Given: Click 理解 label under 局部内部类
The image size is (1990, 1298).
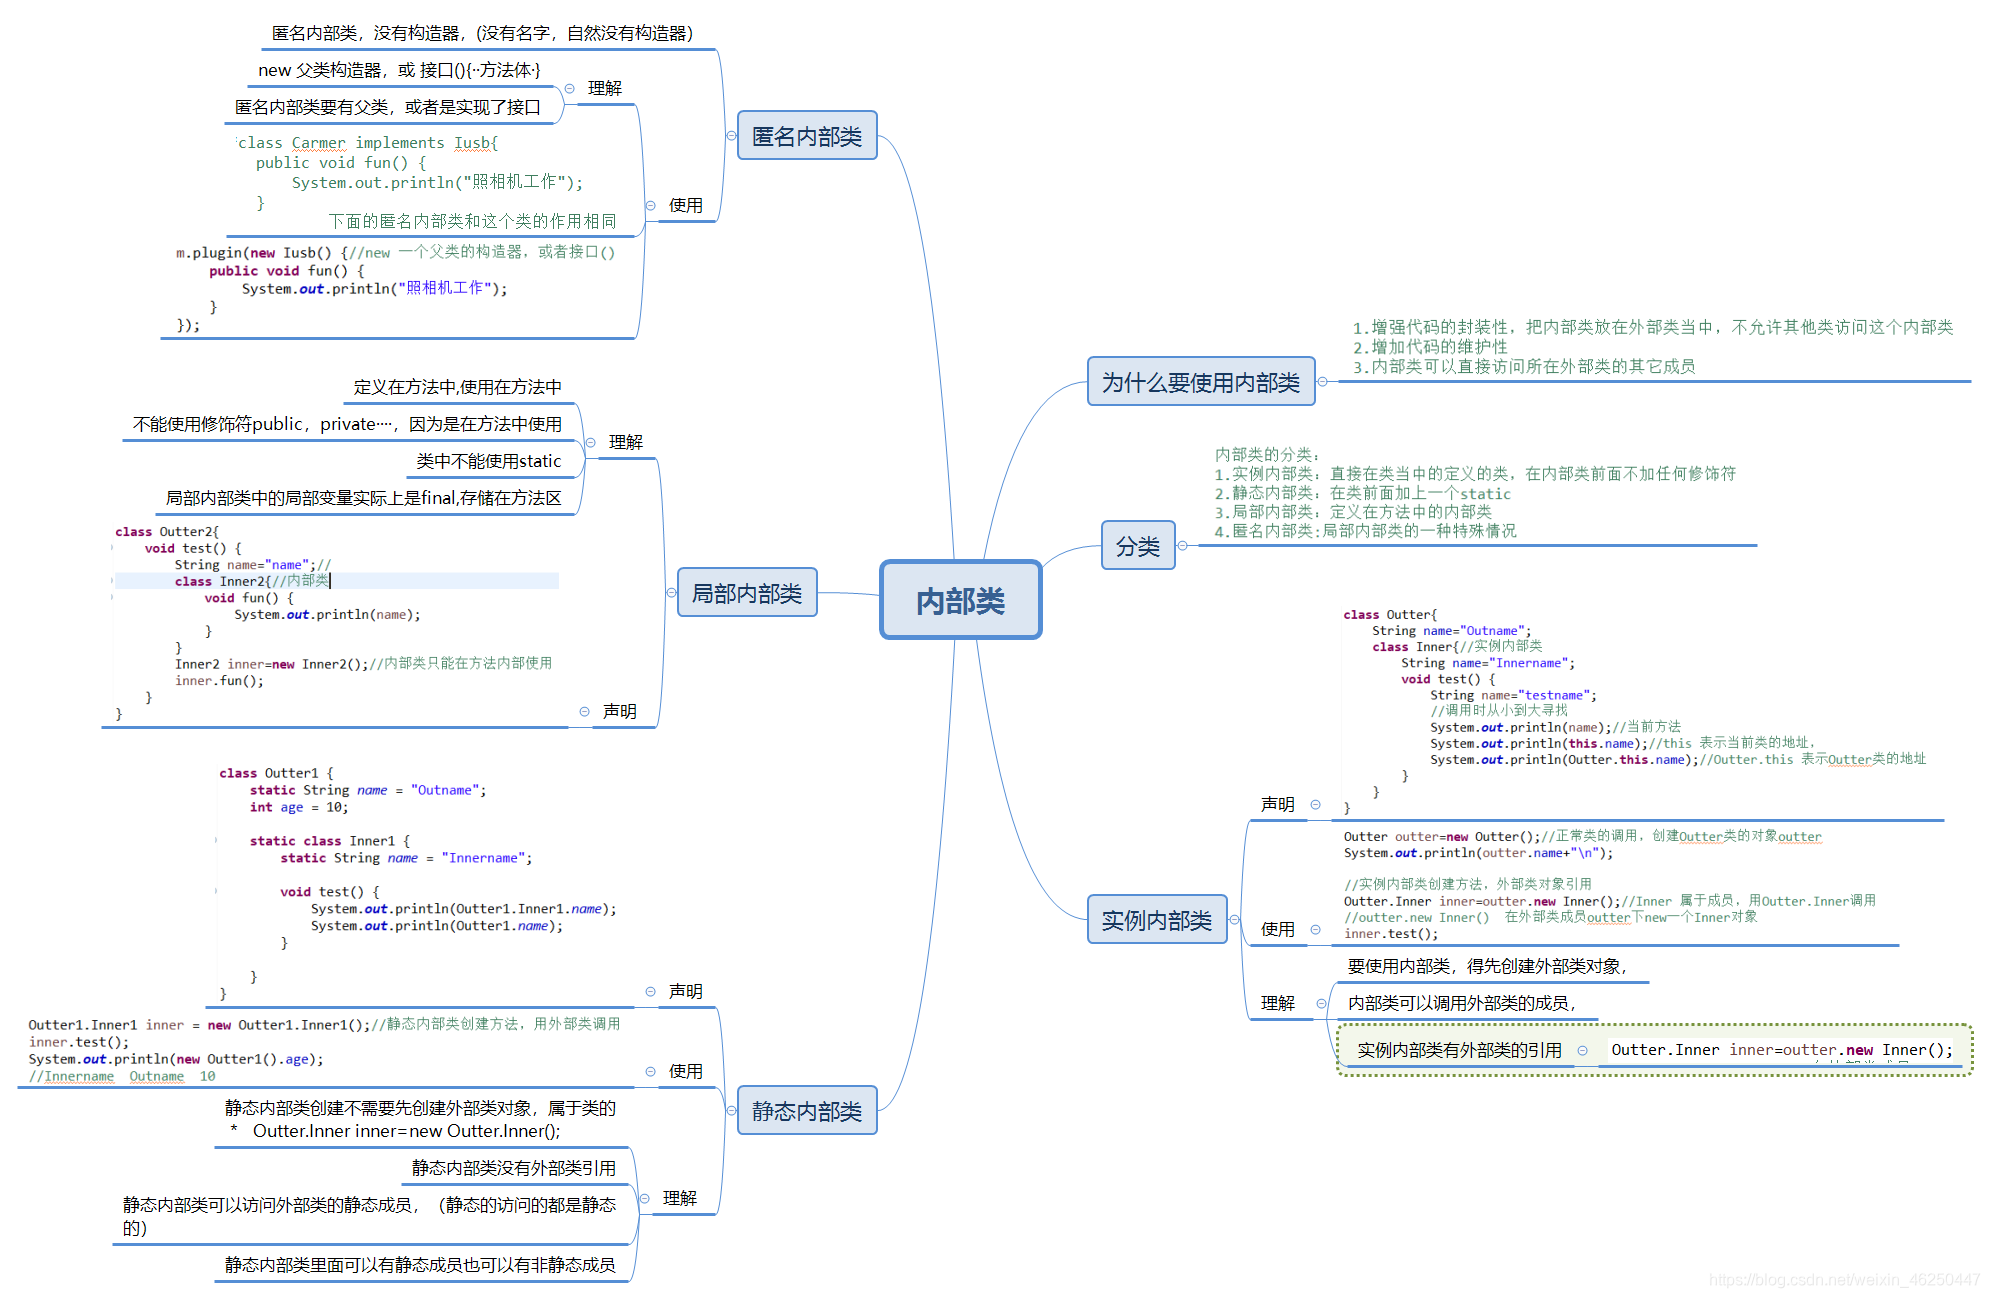Looking at the screenshot, I should pos(626,442).
